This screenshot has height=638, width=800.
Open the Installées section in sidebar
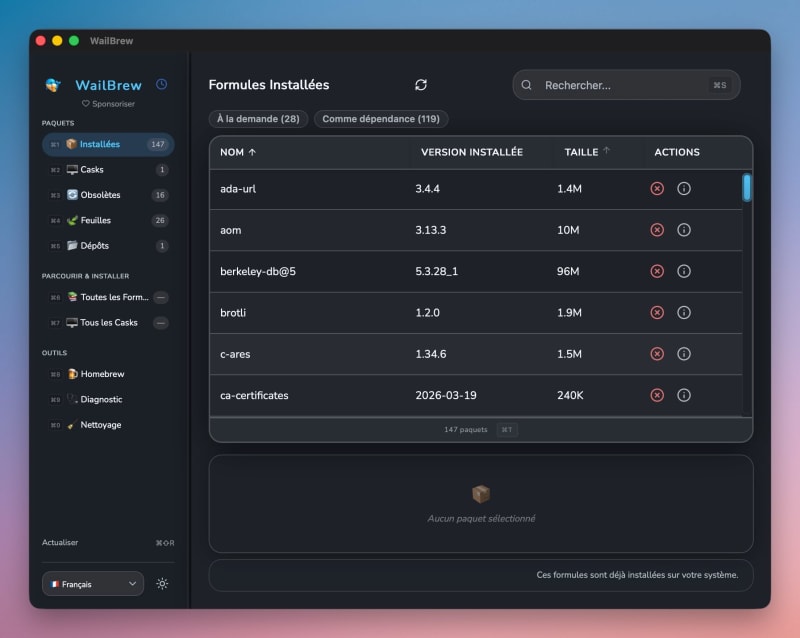(x=108, y=144)
